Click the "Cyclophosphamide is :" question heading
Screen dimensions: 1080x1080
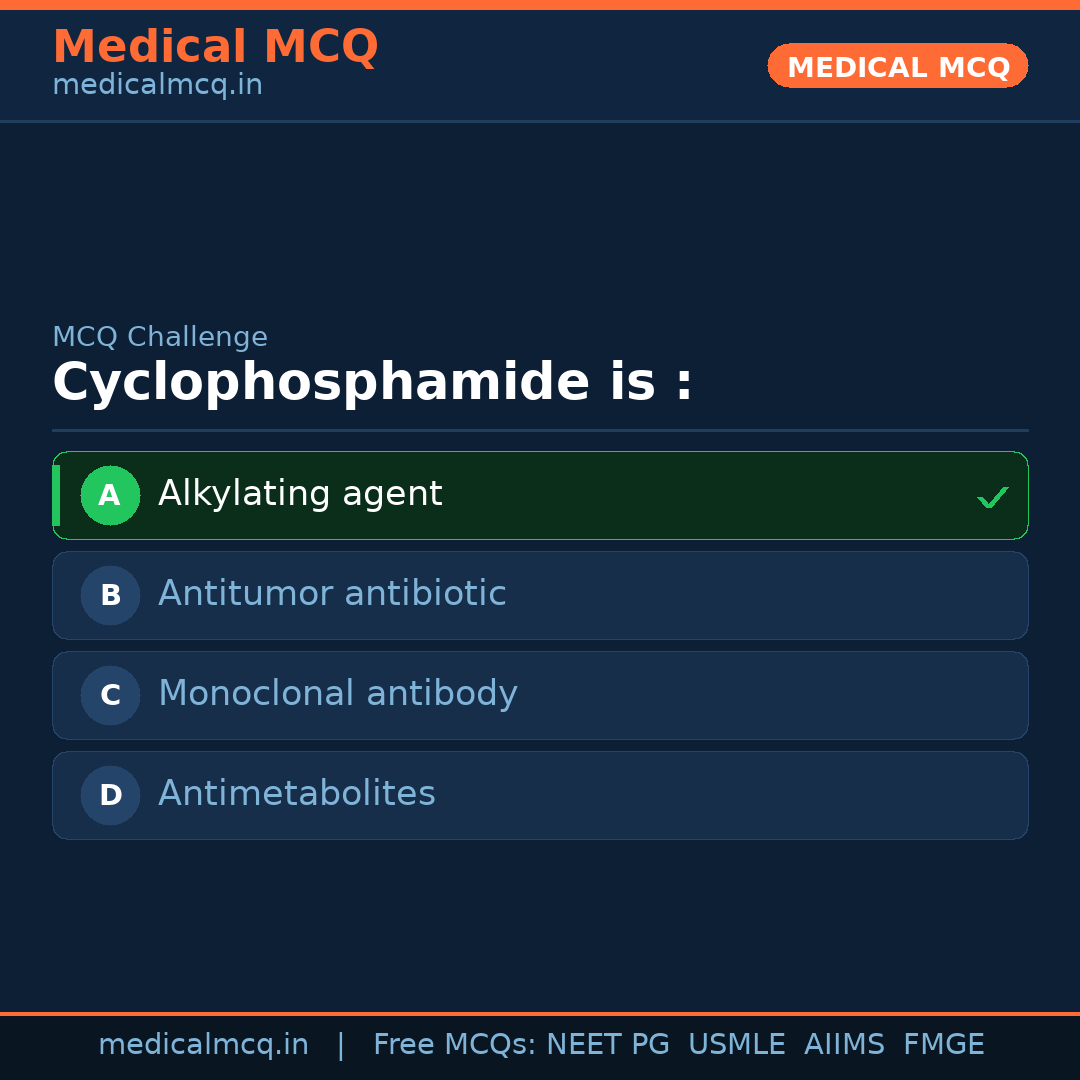372,383
